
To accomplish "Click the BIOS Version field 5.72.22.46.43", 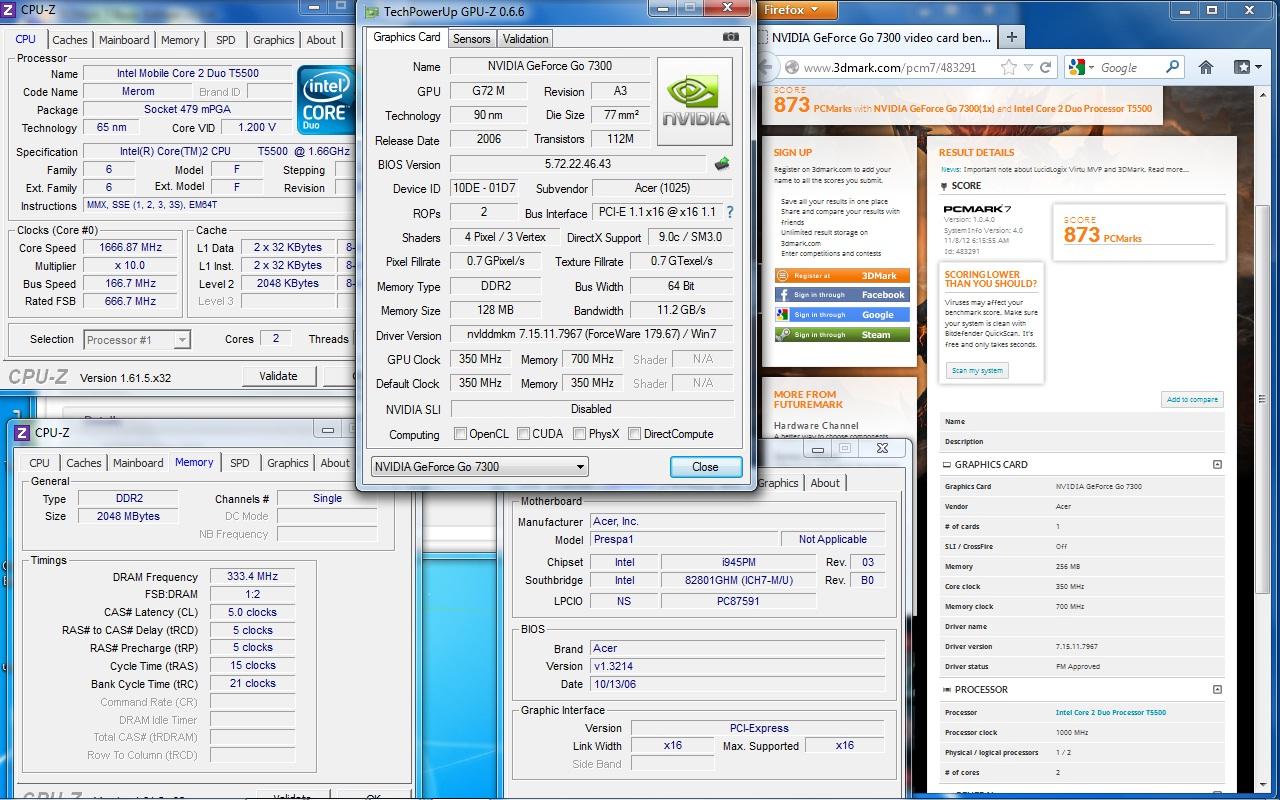I will [580, 164].
